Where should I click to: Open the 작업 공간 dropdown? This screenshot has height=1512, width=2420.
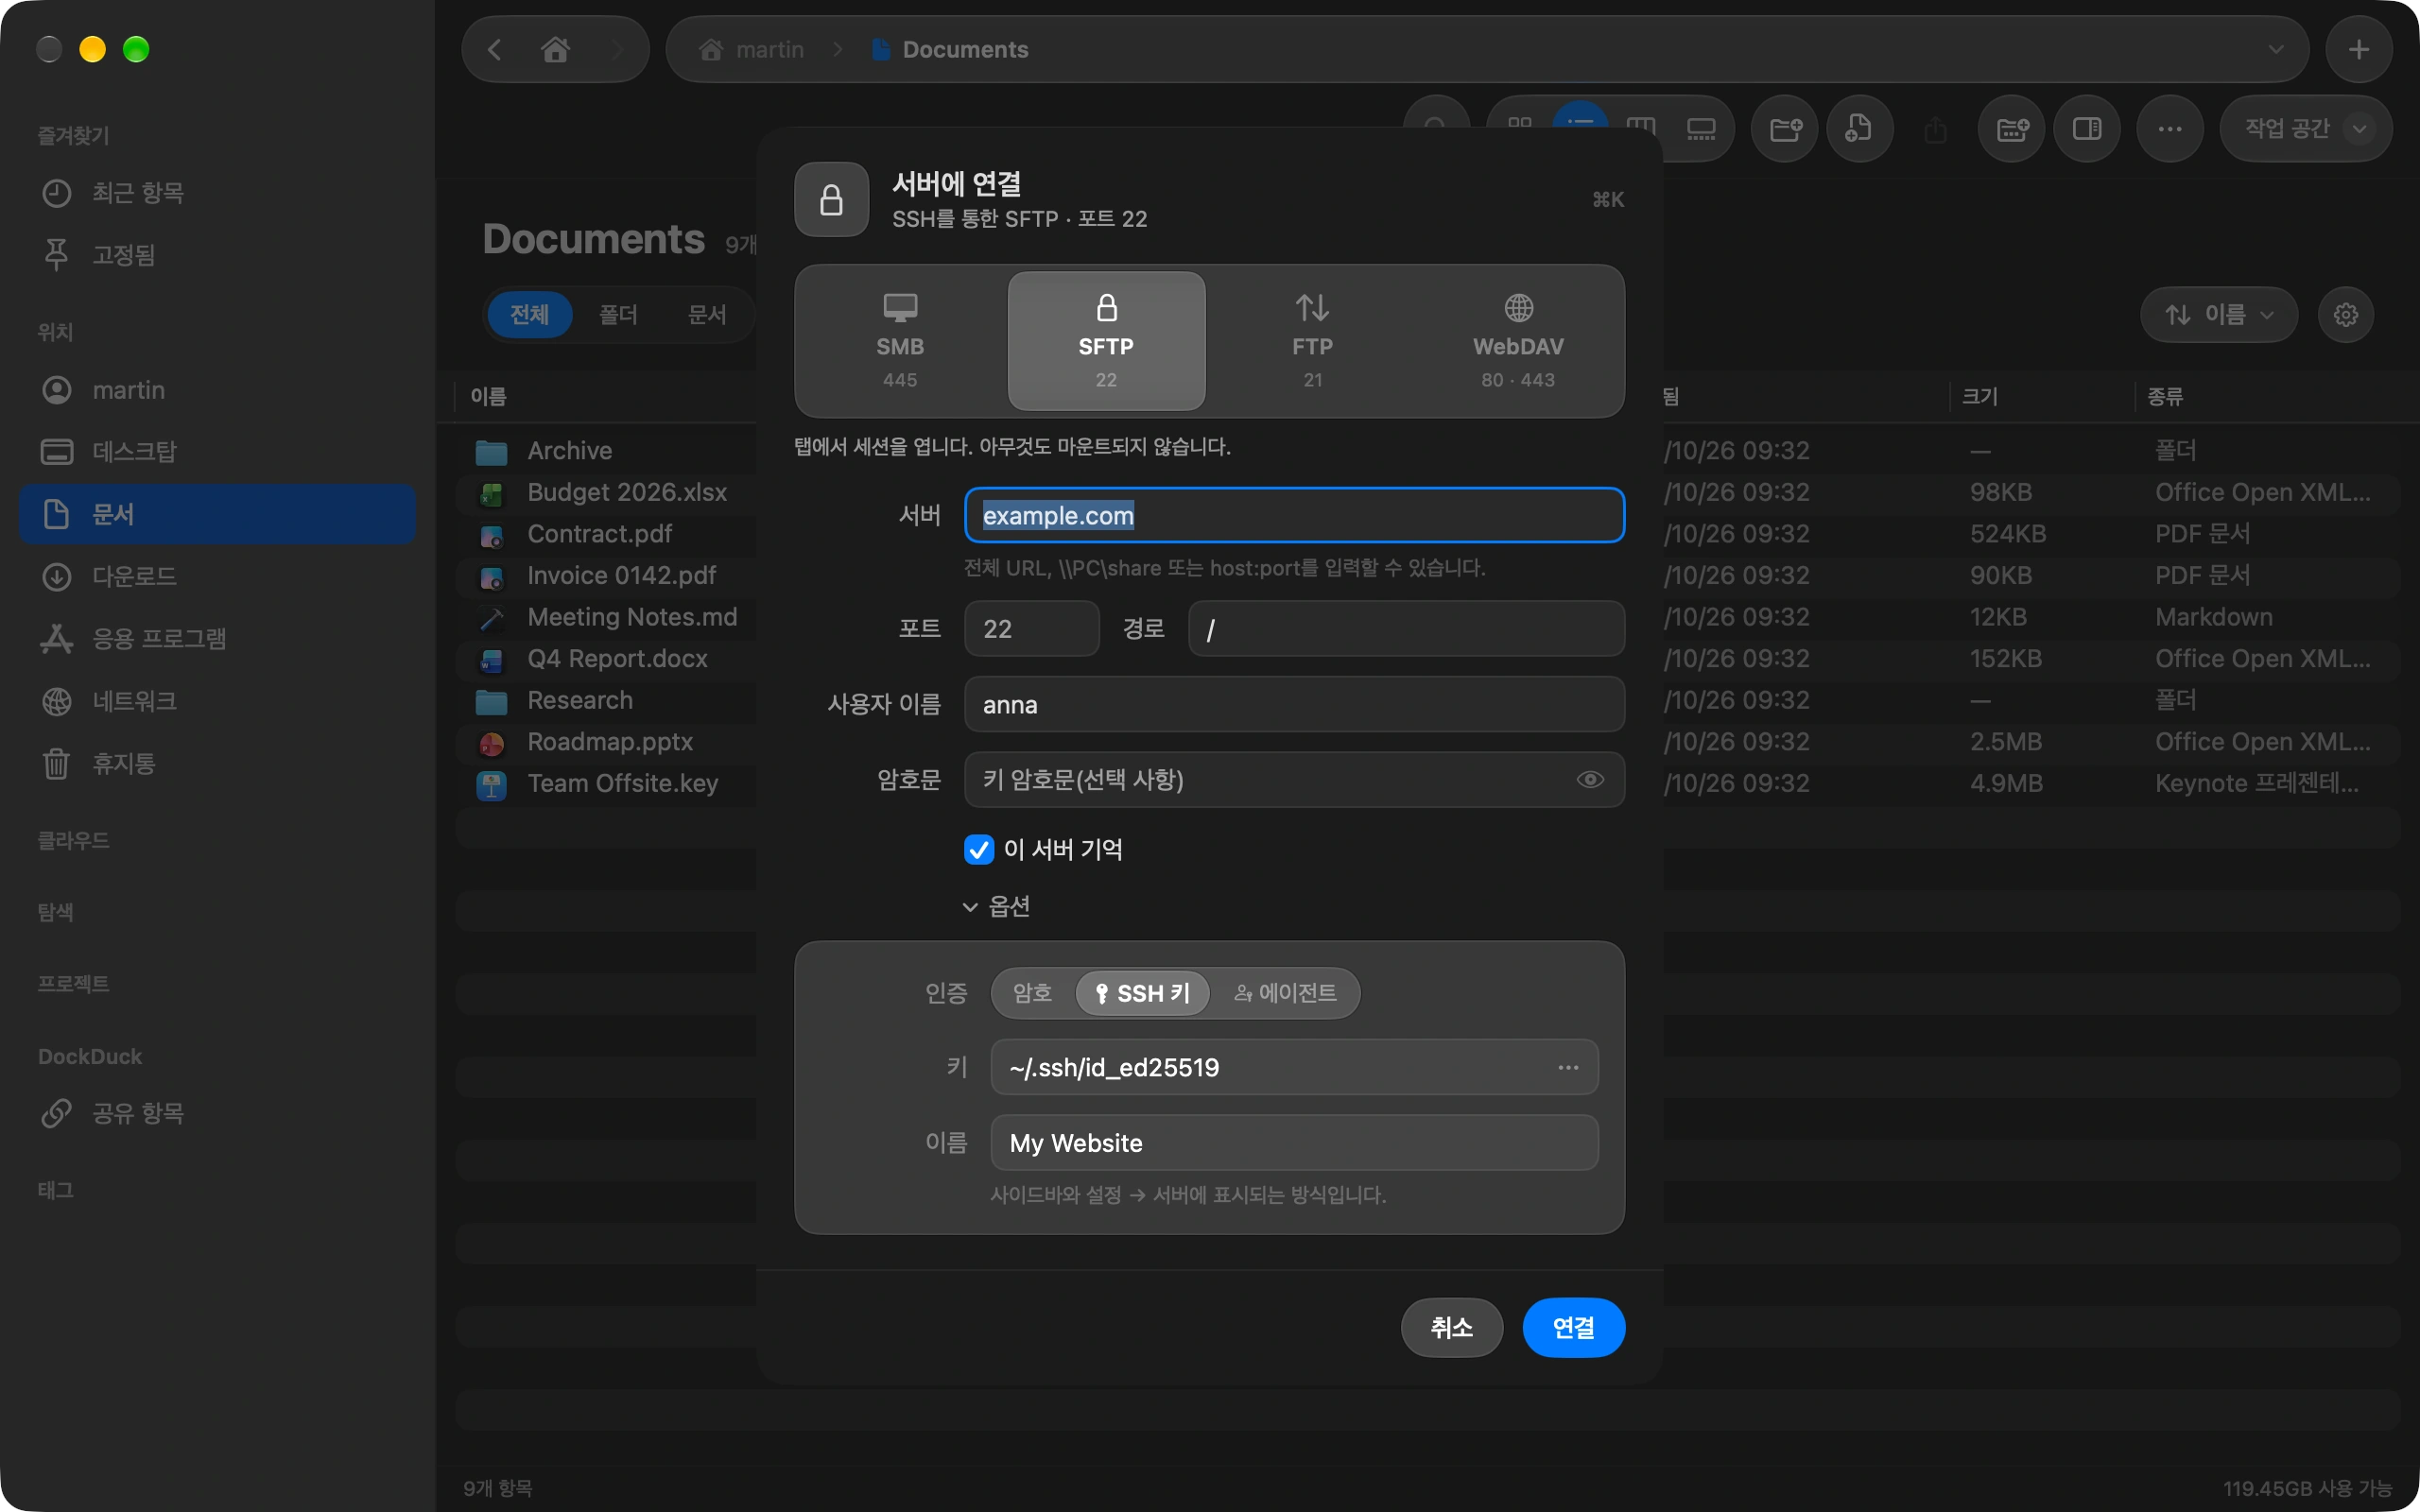pos(2305,128)
